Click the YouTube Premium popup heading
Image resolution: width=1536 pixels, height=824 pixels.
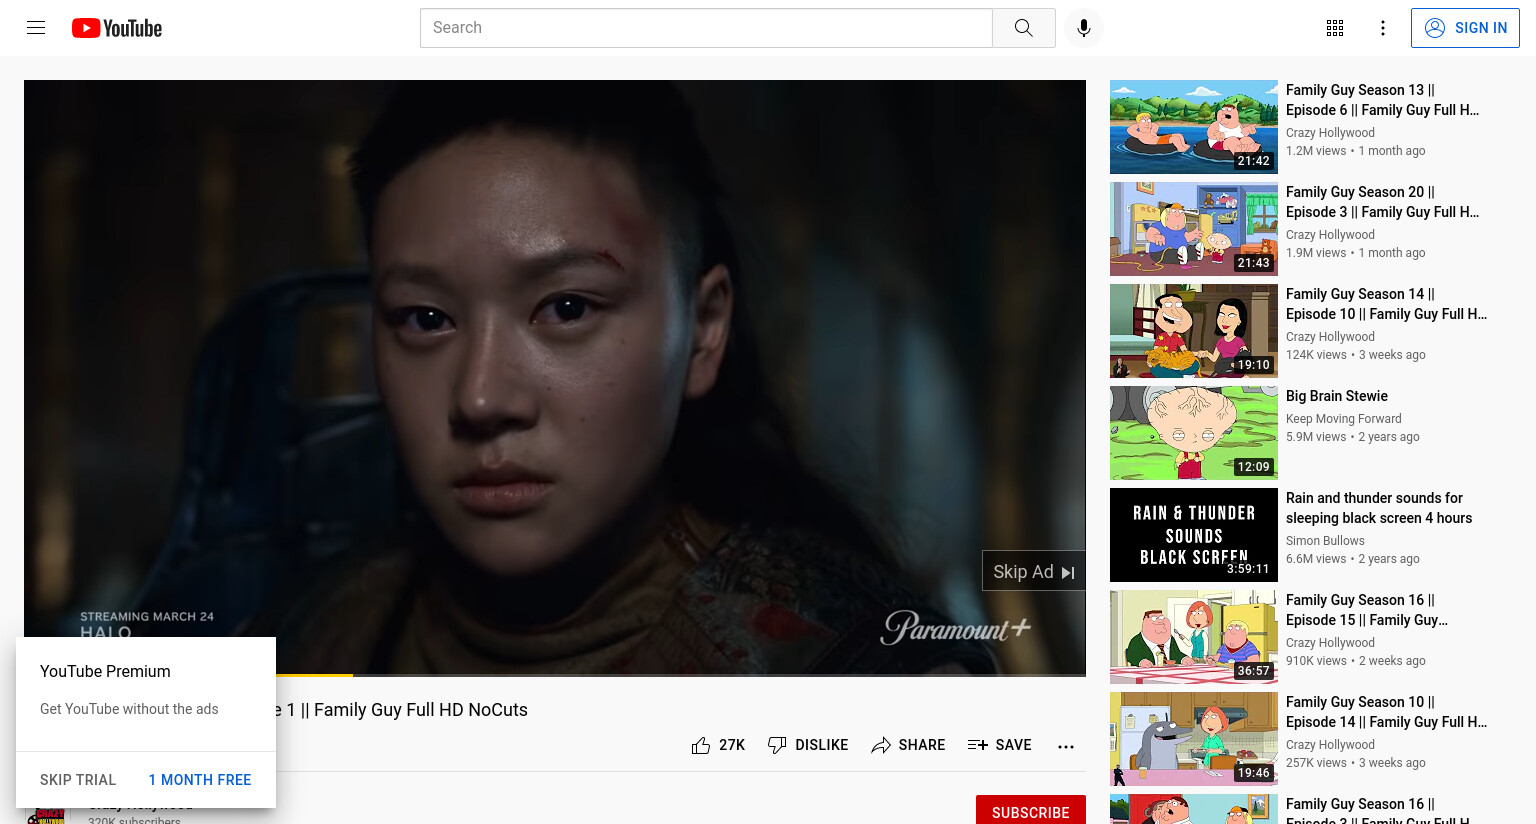(x=105, y=672)
